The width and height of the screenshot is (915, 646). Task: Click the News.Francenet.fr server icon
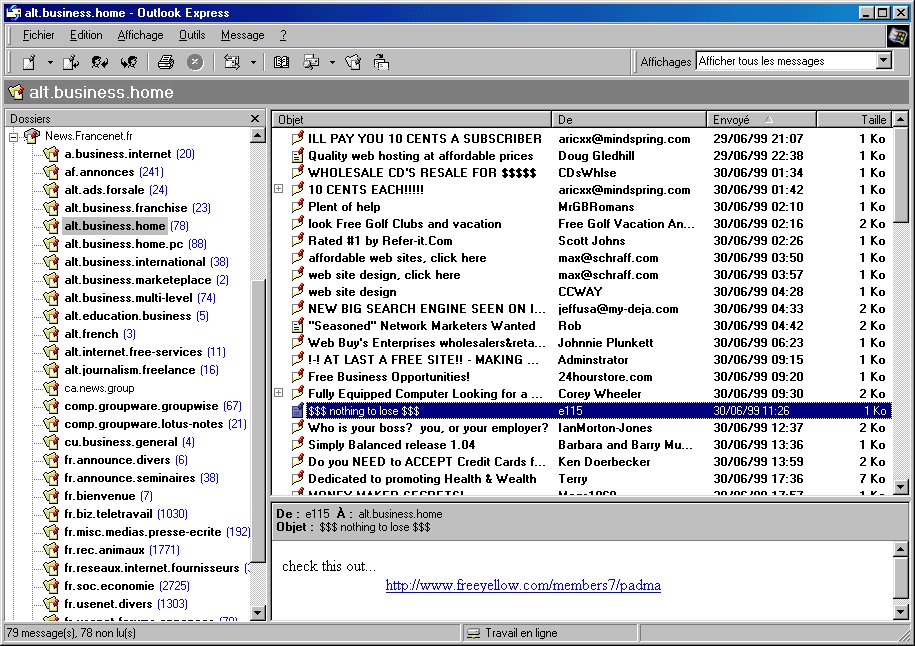32,137
